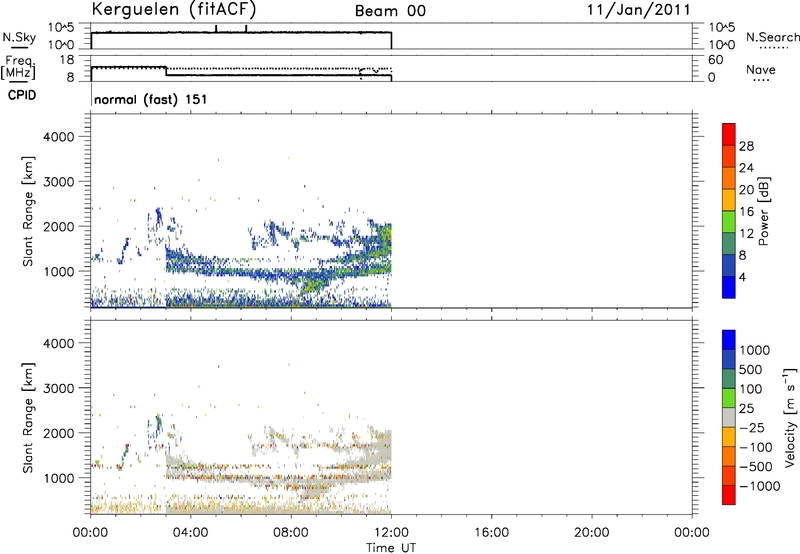
Task: Click the "4" power colorbar label
Action: click(742, 277)
